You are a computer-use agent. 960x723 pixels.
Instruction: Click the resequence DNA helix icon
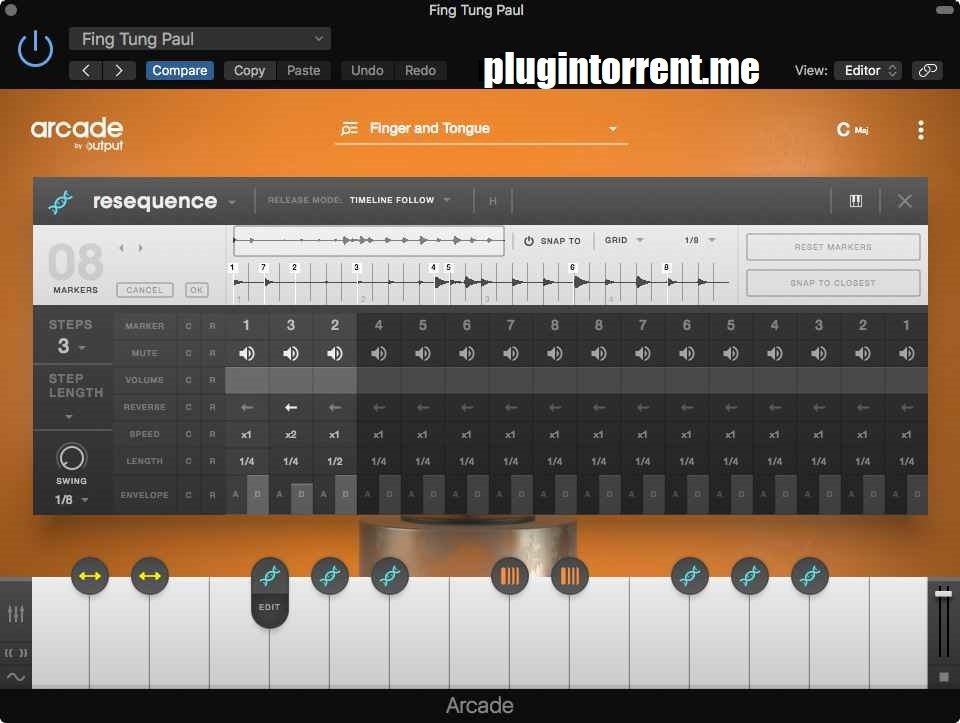[x=61, y=201]
